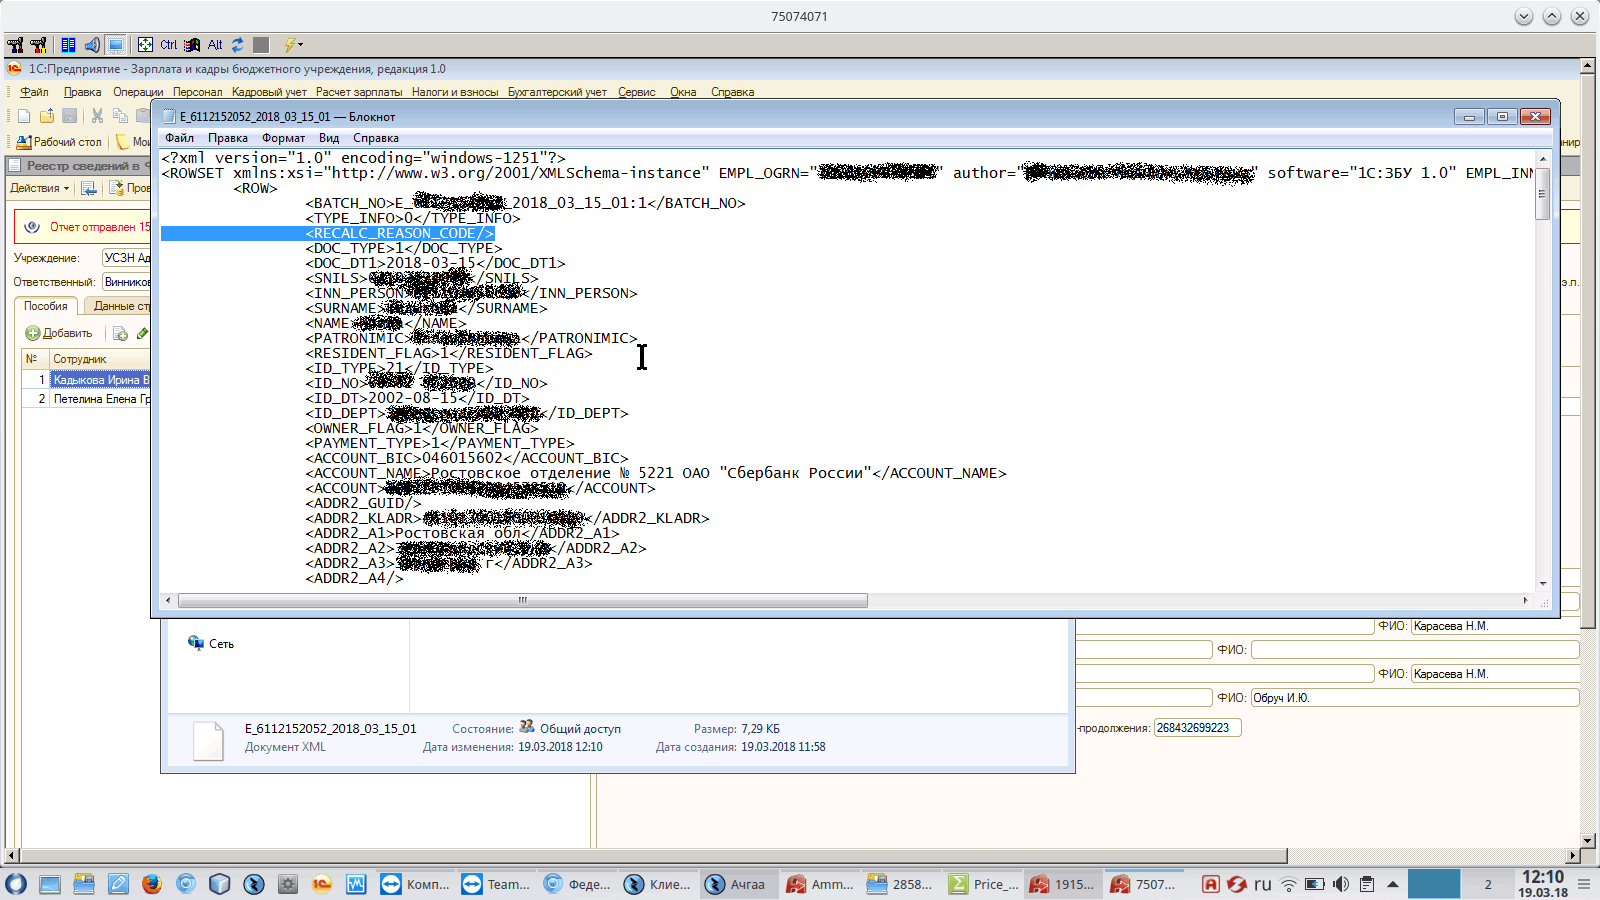Switch to Феде... taskbar window
Viewport: 1600px width, 900px height.
(577, 884)
